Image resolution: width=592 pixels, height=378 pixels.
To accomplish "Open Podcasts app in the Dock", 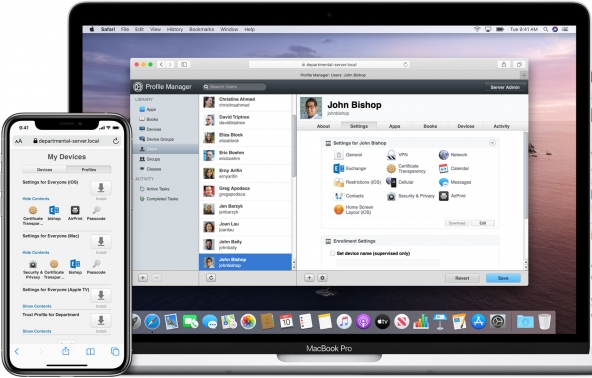I will click(x=363, y=322).
